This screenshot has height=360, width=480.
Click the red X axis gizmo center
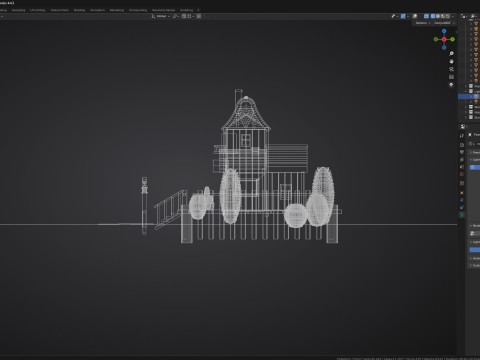[x=444, y=39]
